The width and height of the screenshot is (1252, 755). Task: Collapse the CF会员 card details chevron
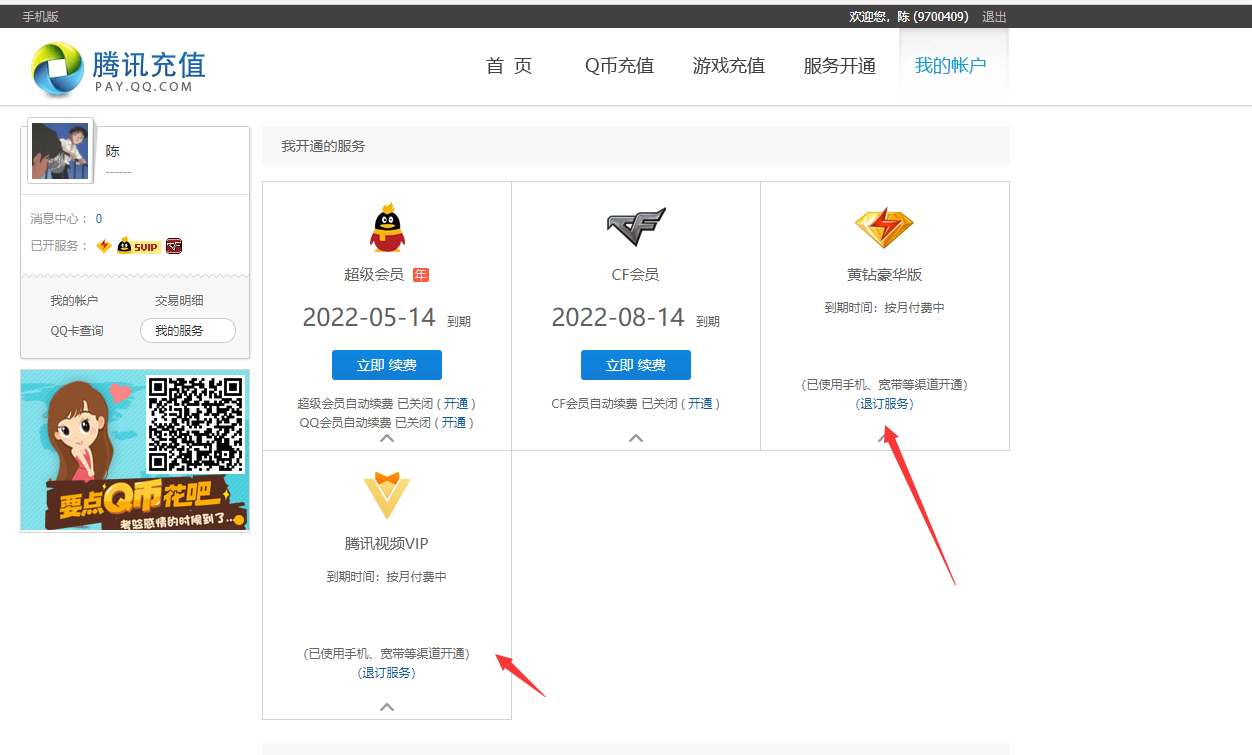636,439
